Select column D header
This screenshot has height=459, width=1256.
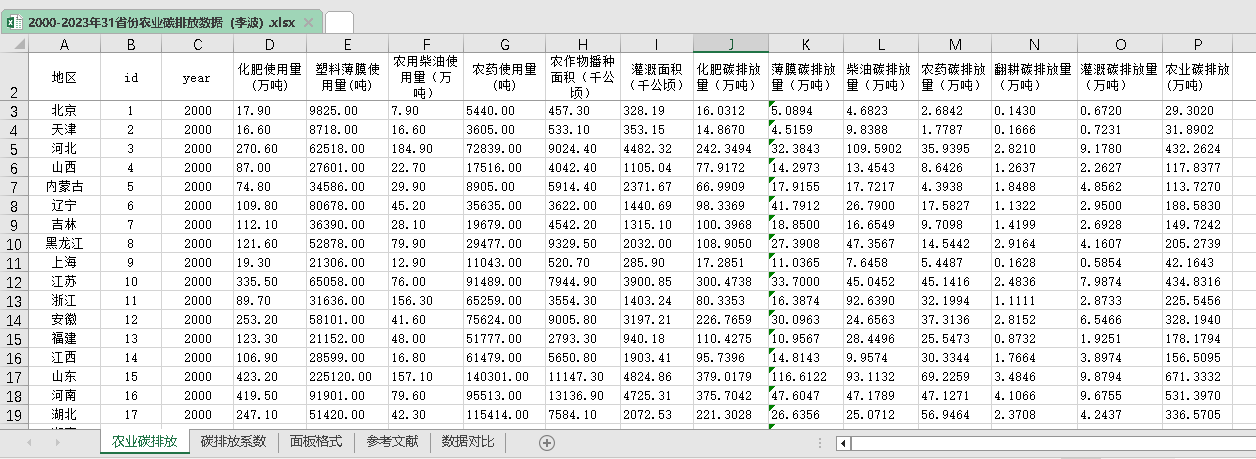point(269,44)
